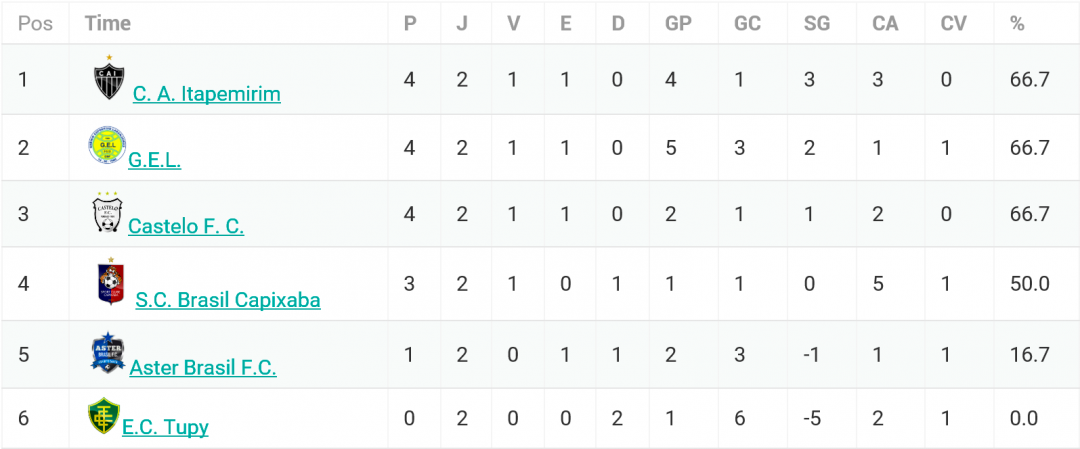The height and width of the screenshot is (449, 1080).
Task: Open the C. A. Itapemirim team link
Action: (x=207, y=94)
